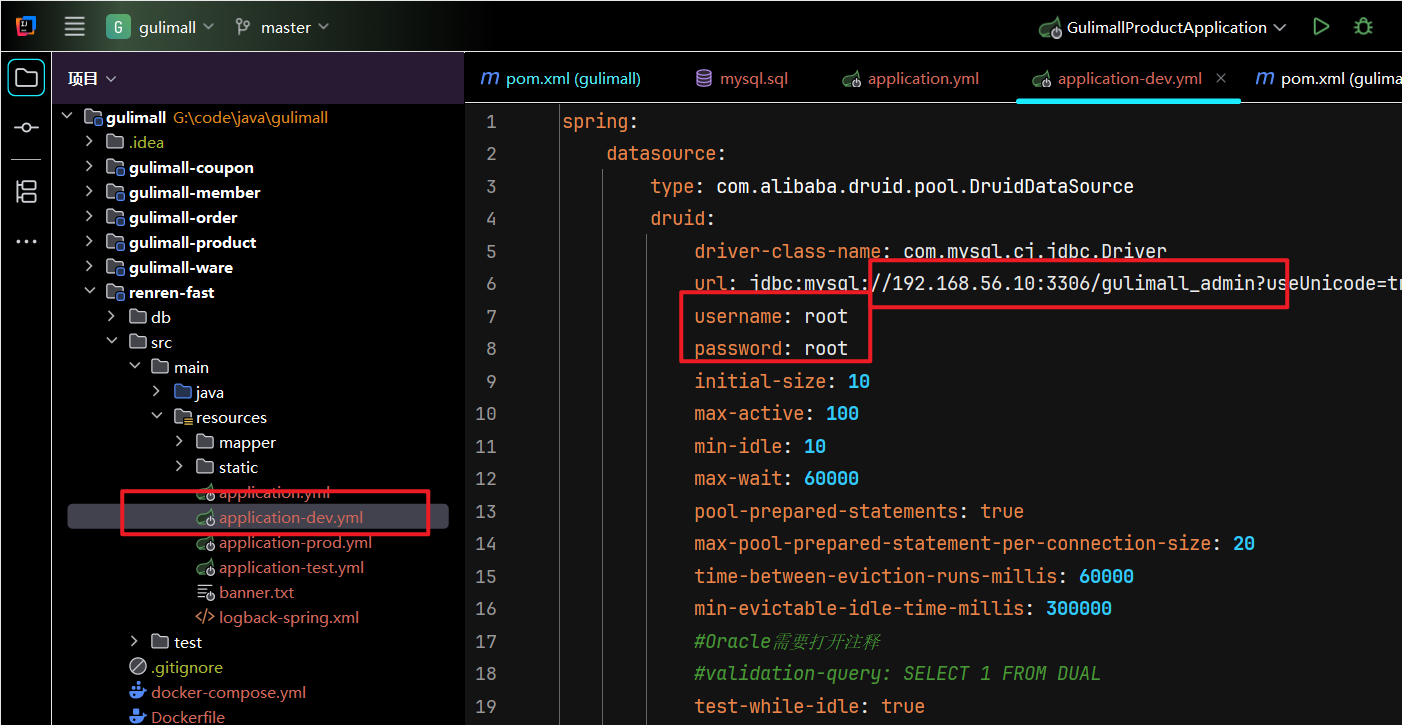Image resolution: width=1402 pixels, height=725 pixels.
Task: Click the validation-query comment on line 18
Action: click(898, 673)
